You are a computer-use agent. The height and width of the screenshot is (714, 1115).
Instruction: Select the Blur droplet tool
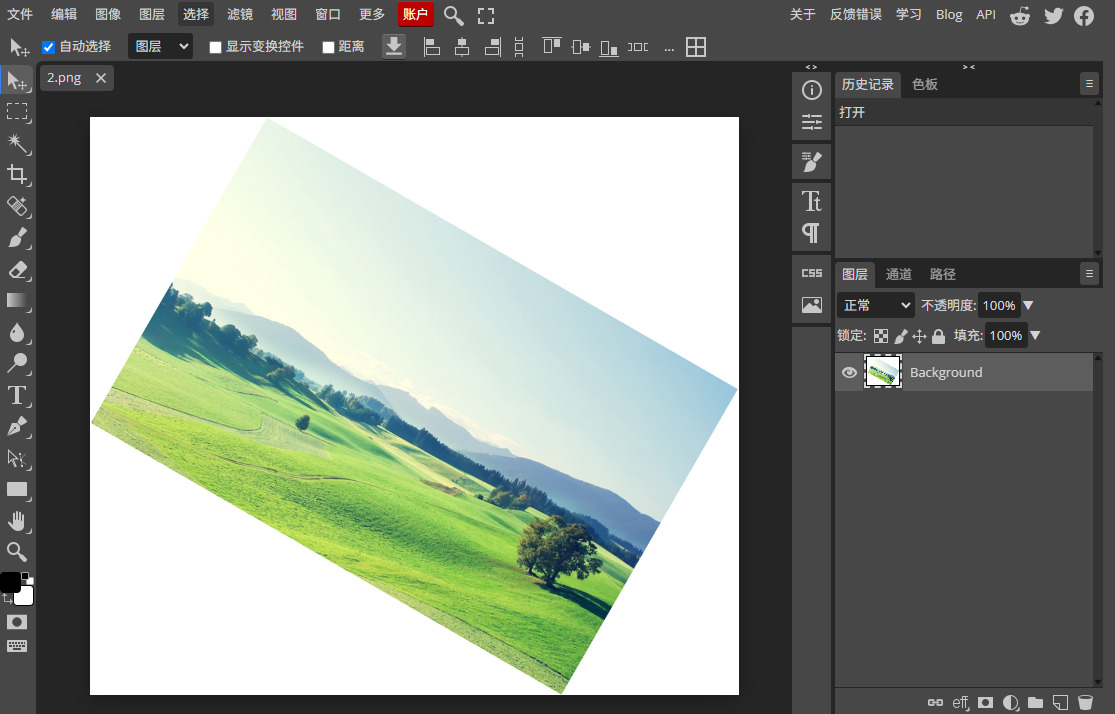[x=18, y=332]
